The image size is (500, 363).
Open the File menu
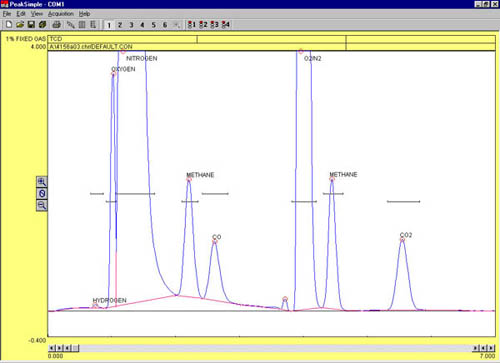tap(7, 14)
